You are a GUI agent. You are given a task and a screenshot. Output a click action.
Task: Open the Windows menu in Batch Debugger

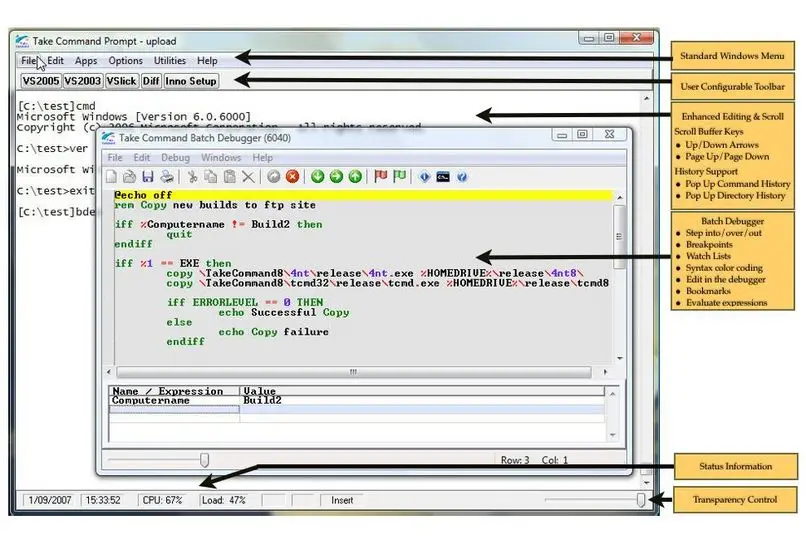pyautogui.click(x=221, y=158)
